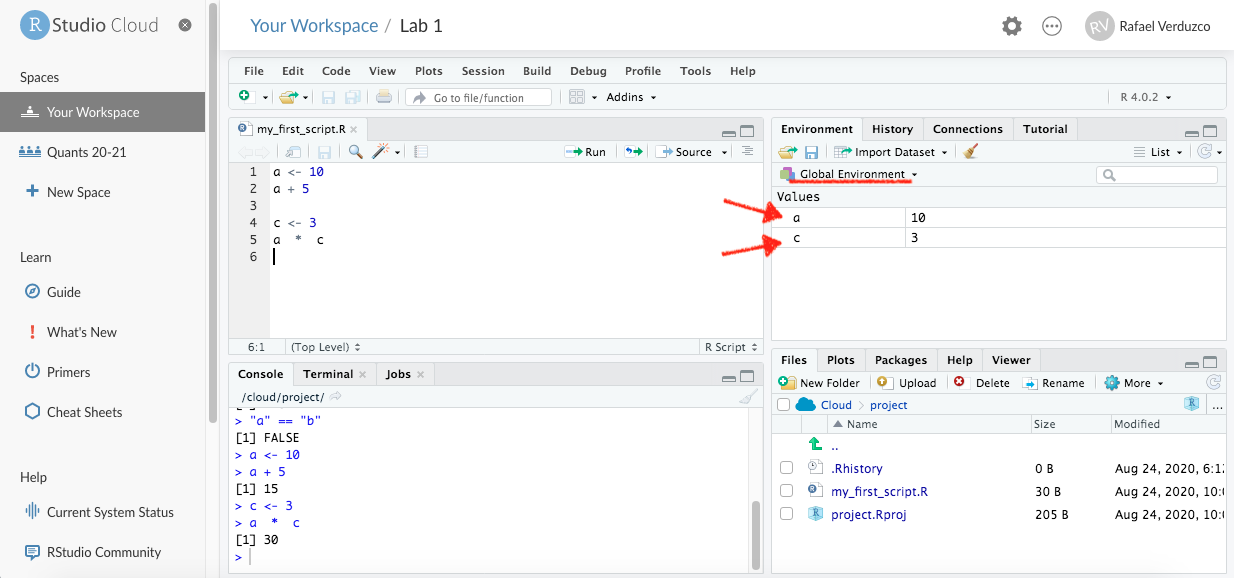Open the Addins dropdown menu
Screen dimensions: 1234x578
pyautogui.click(x=631, y=97)
